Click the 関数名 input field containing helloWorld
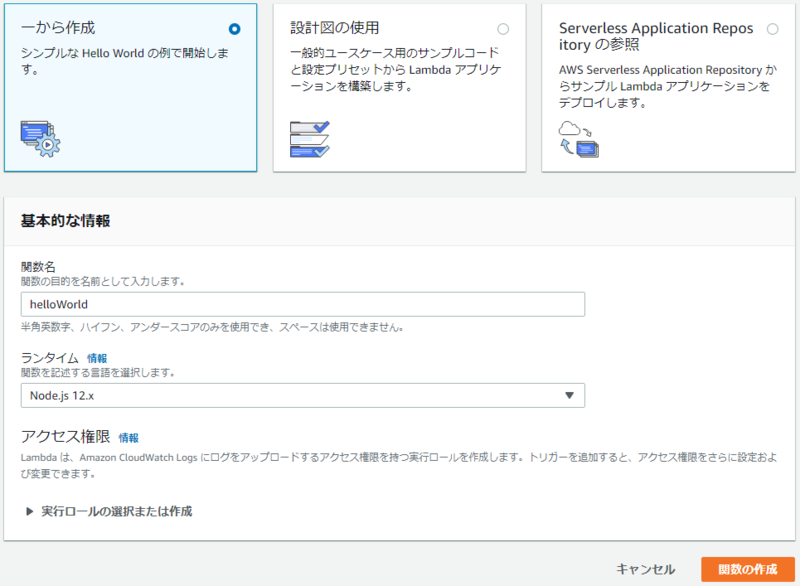 click(303, 304)
